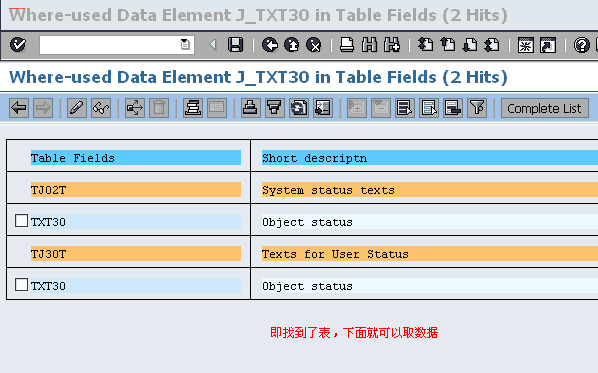The image size is (598, 373).
Task: Go to First Page icon
Action: (425, 45)
